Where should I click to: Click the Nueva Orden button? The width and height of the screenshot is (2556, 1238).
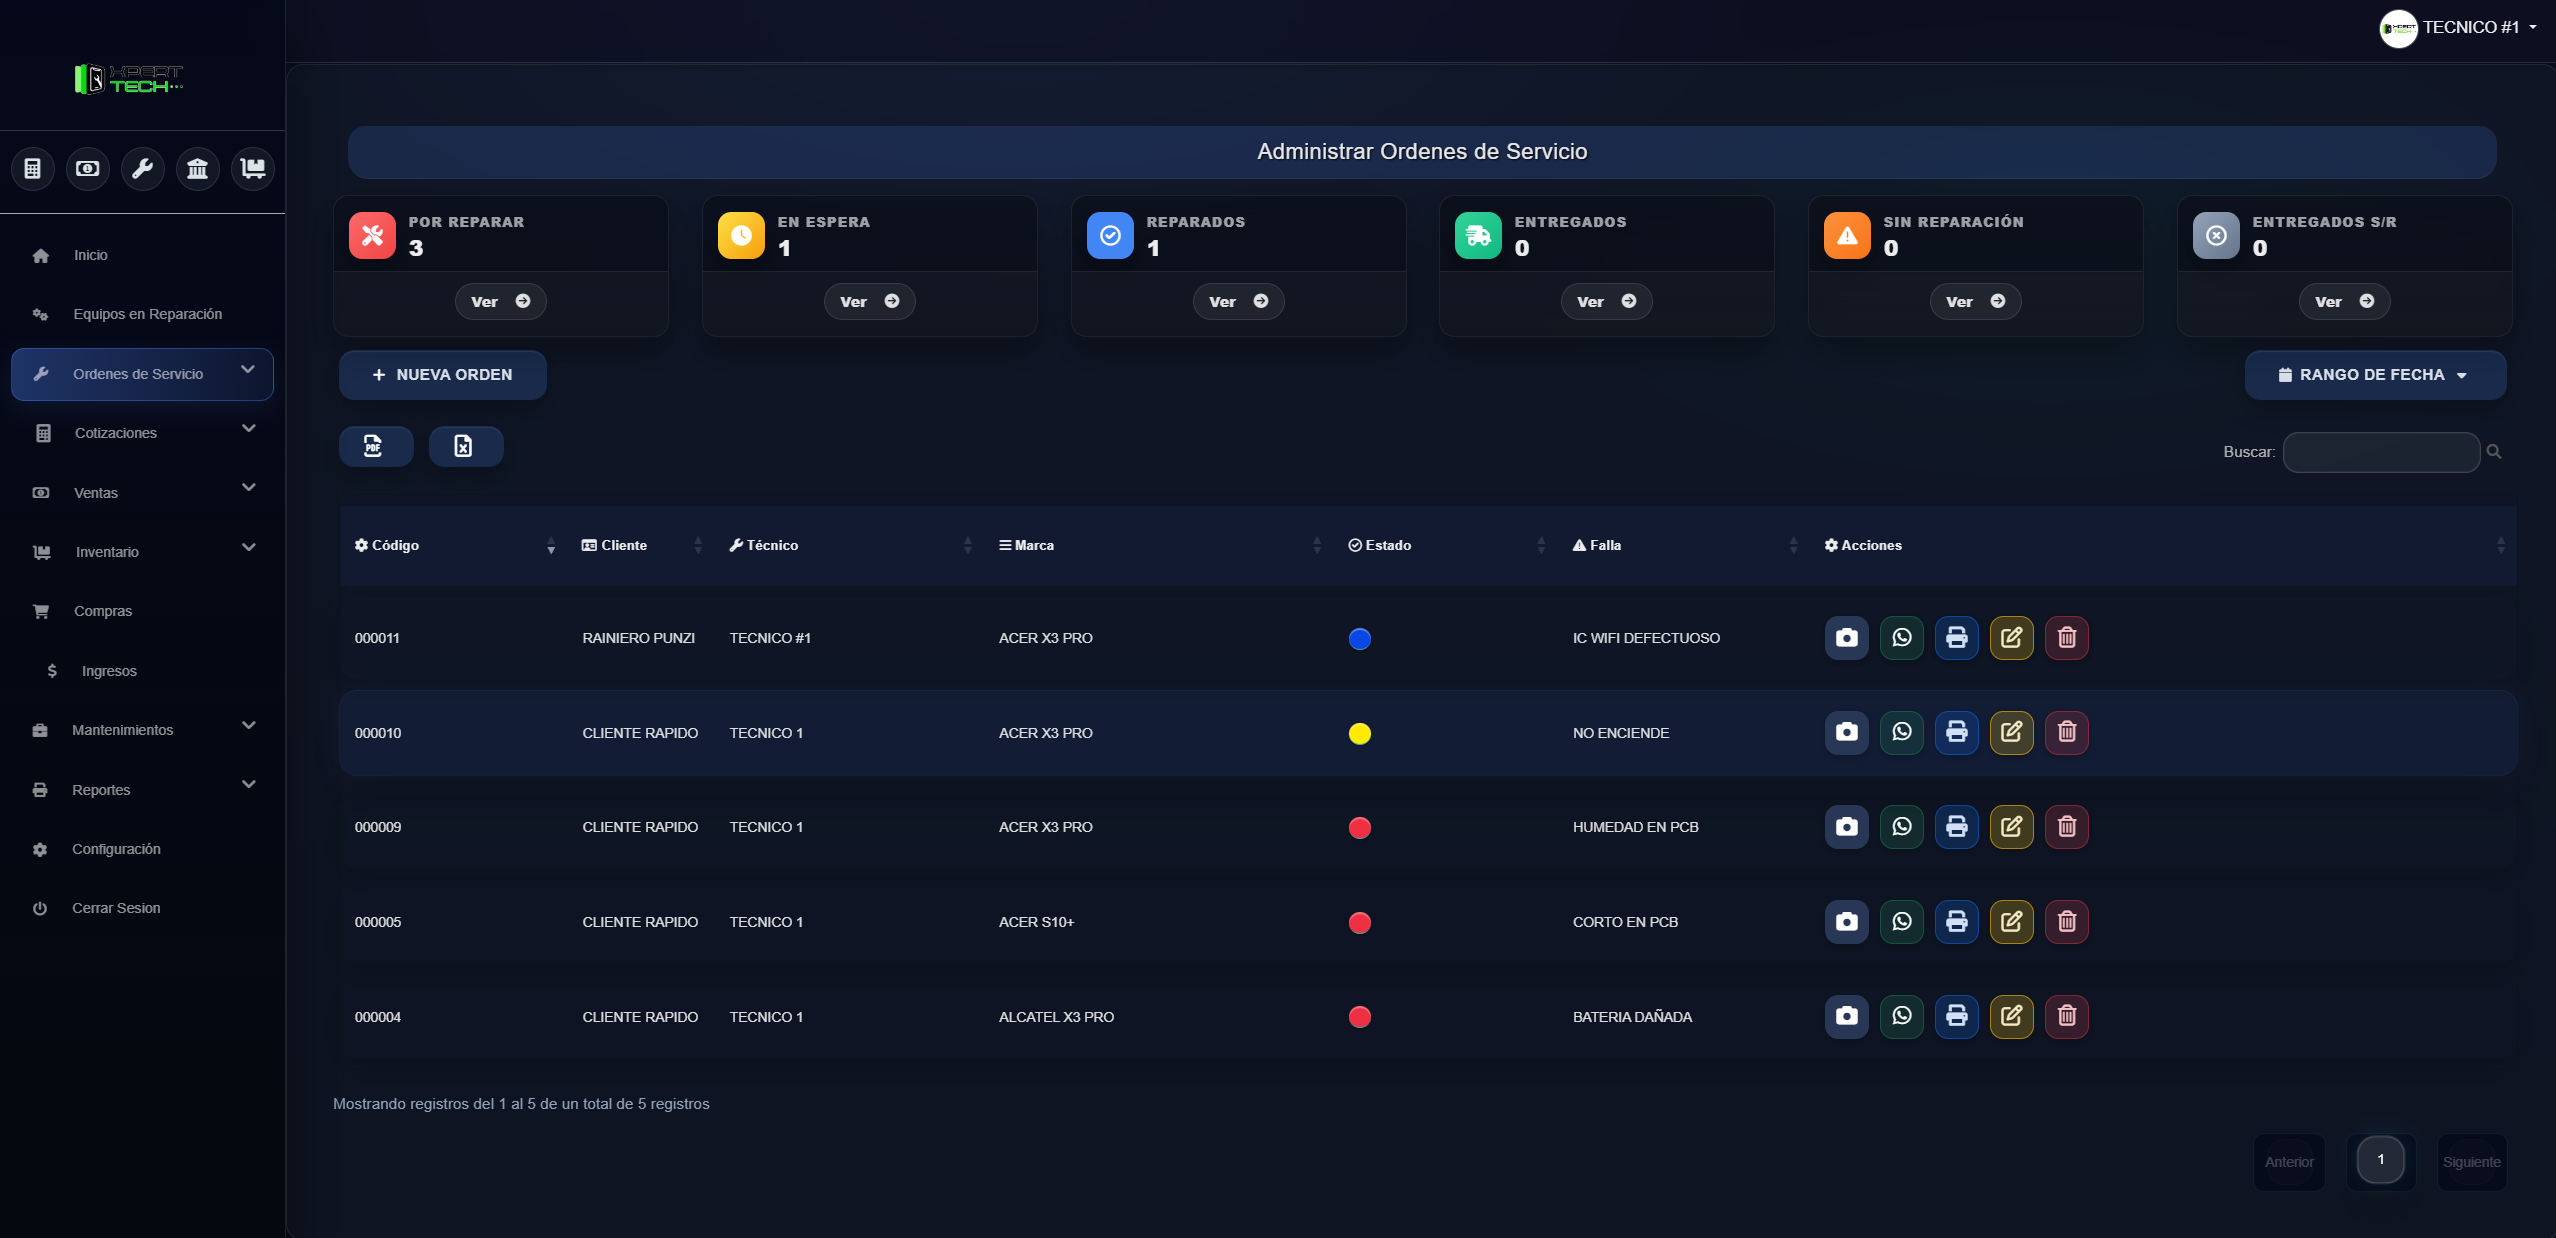(443, 375)
